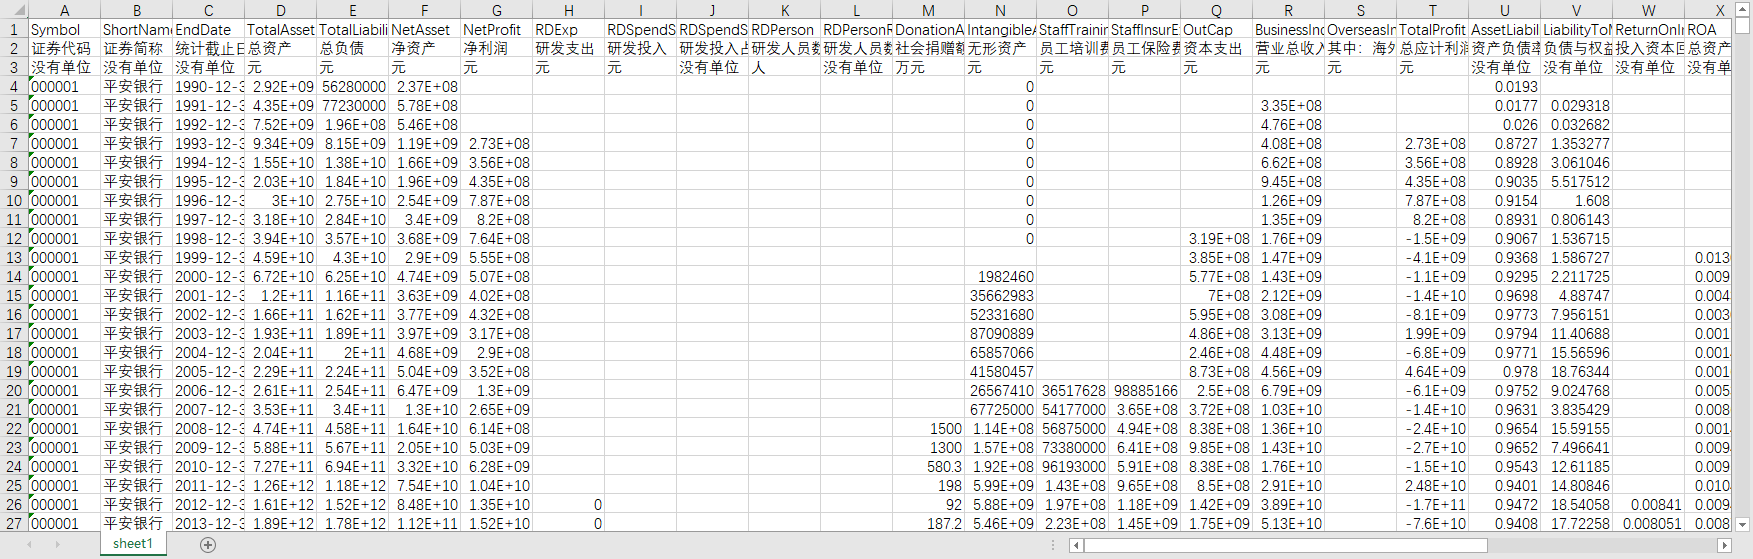Click the 0.0193 asset liability ratio cell
This screenshot has height=559, width=1753.
click(x=1505, y=87)
